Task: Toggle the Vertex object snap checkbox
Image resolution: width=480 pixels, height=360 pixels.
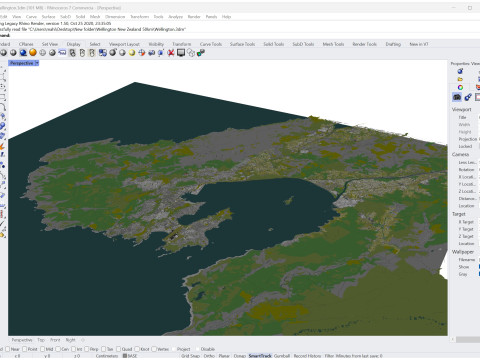Action: click(154, 349)
